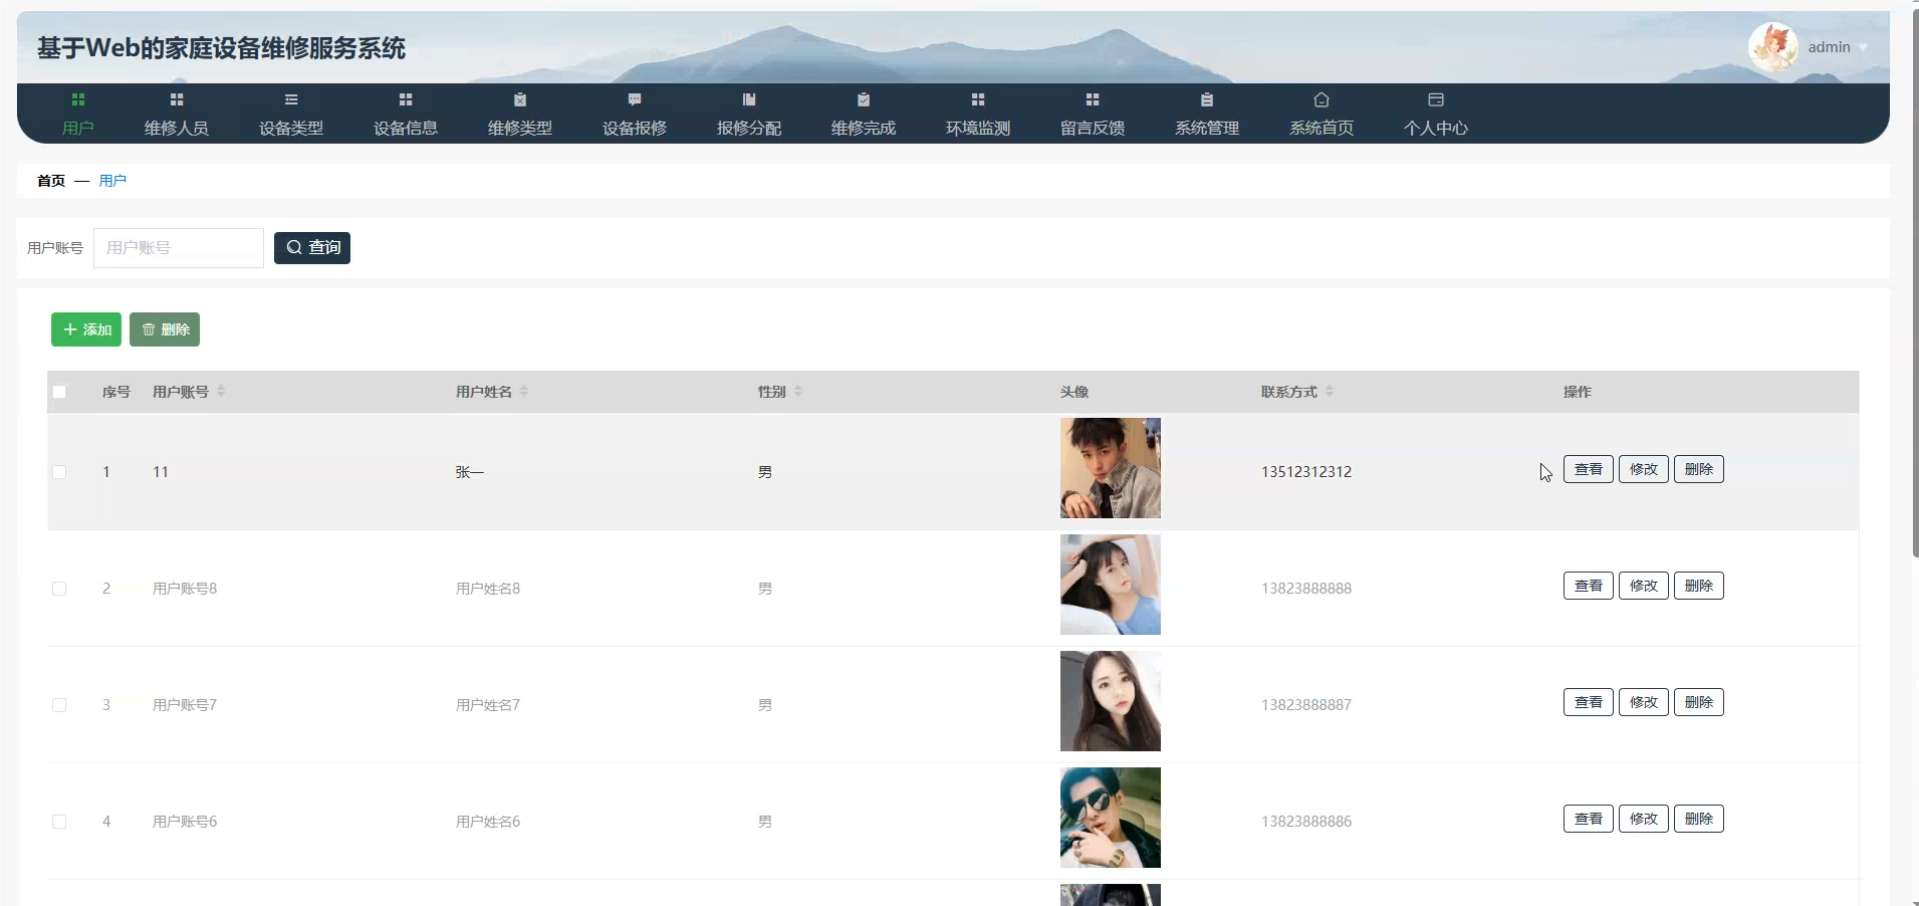Viewport: 1919px width, 906px height.
Task: View details of user 张一 with 查看
Action: tap(1588, 469)
